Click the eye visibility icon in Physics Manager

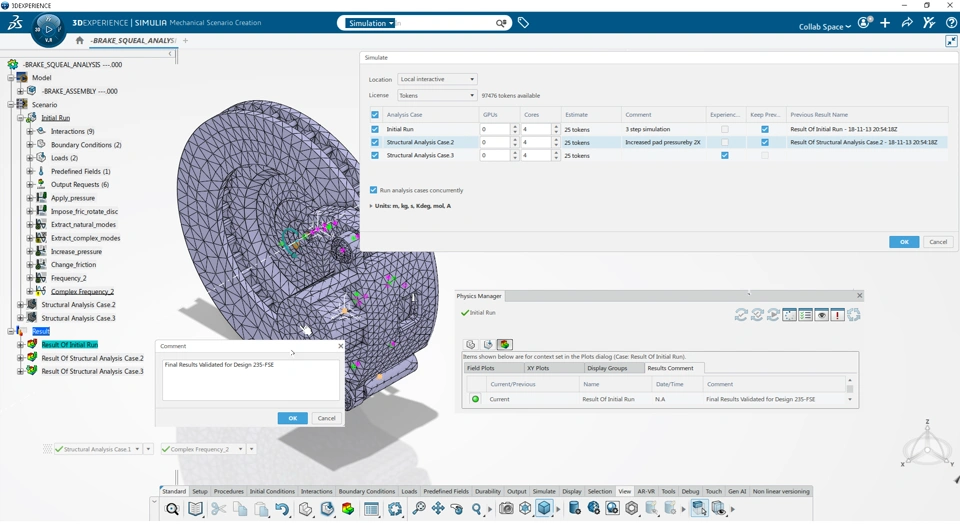(x=822, y=315)
